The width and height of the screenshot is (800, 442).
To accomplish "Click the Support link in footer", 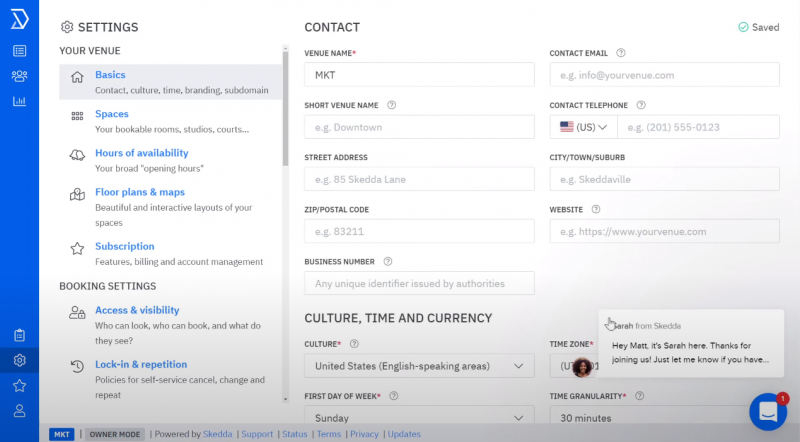I will [x=256, y=434].
